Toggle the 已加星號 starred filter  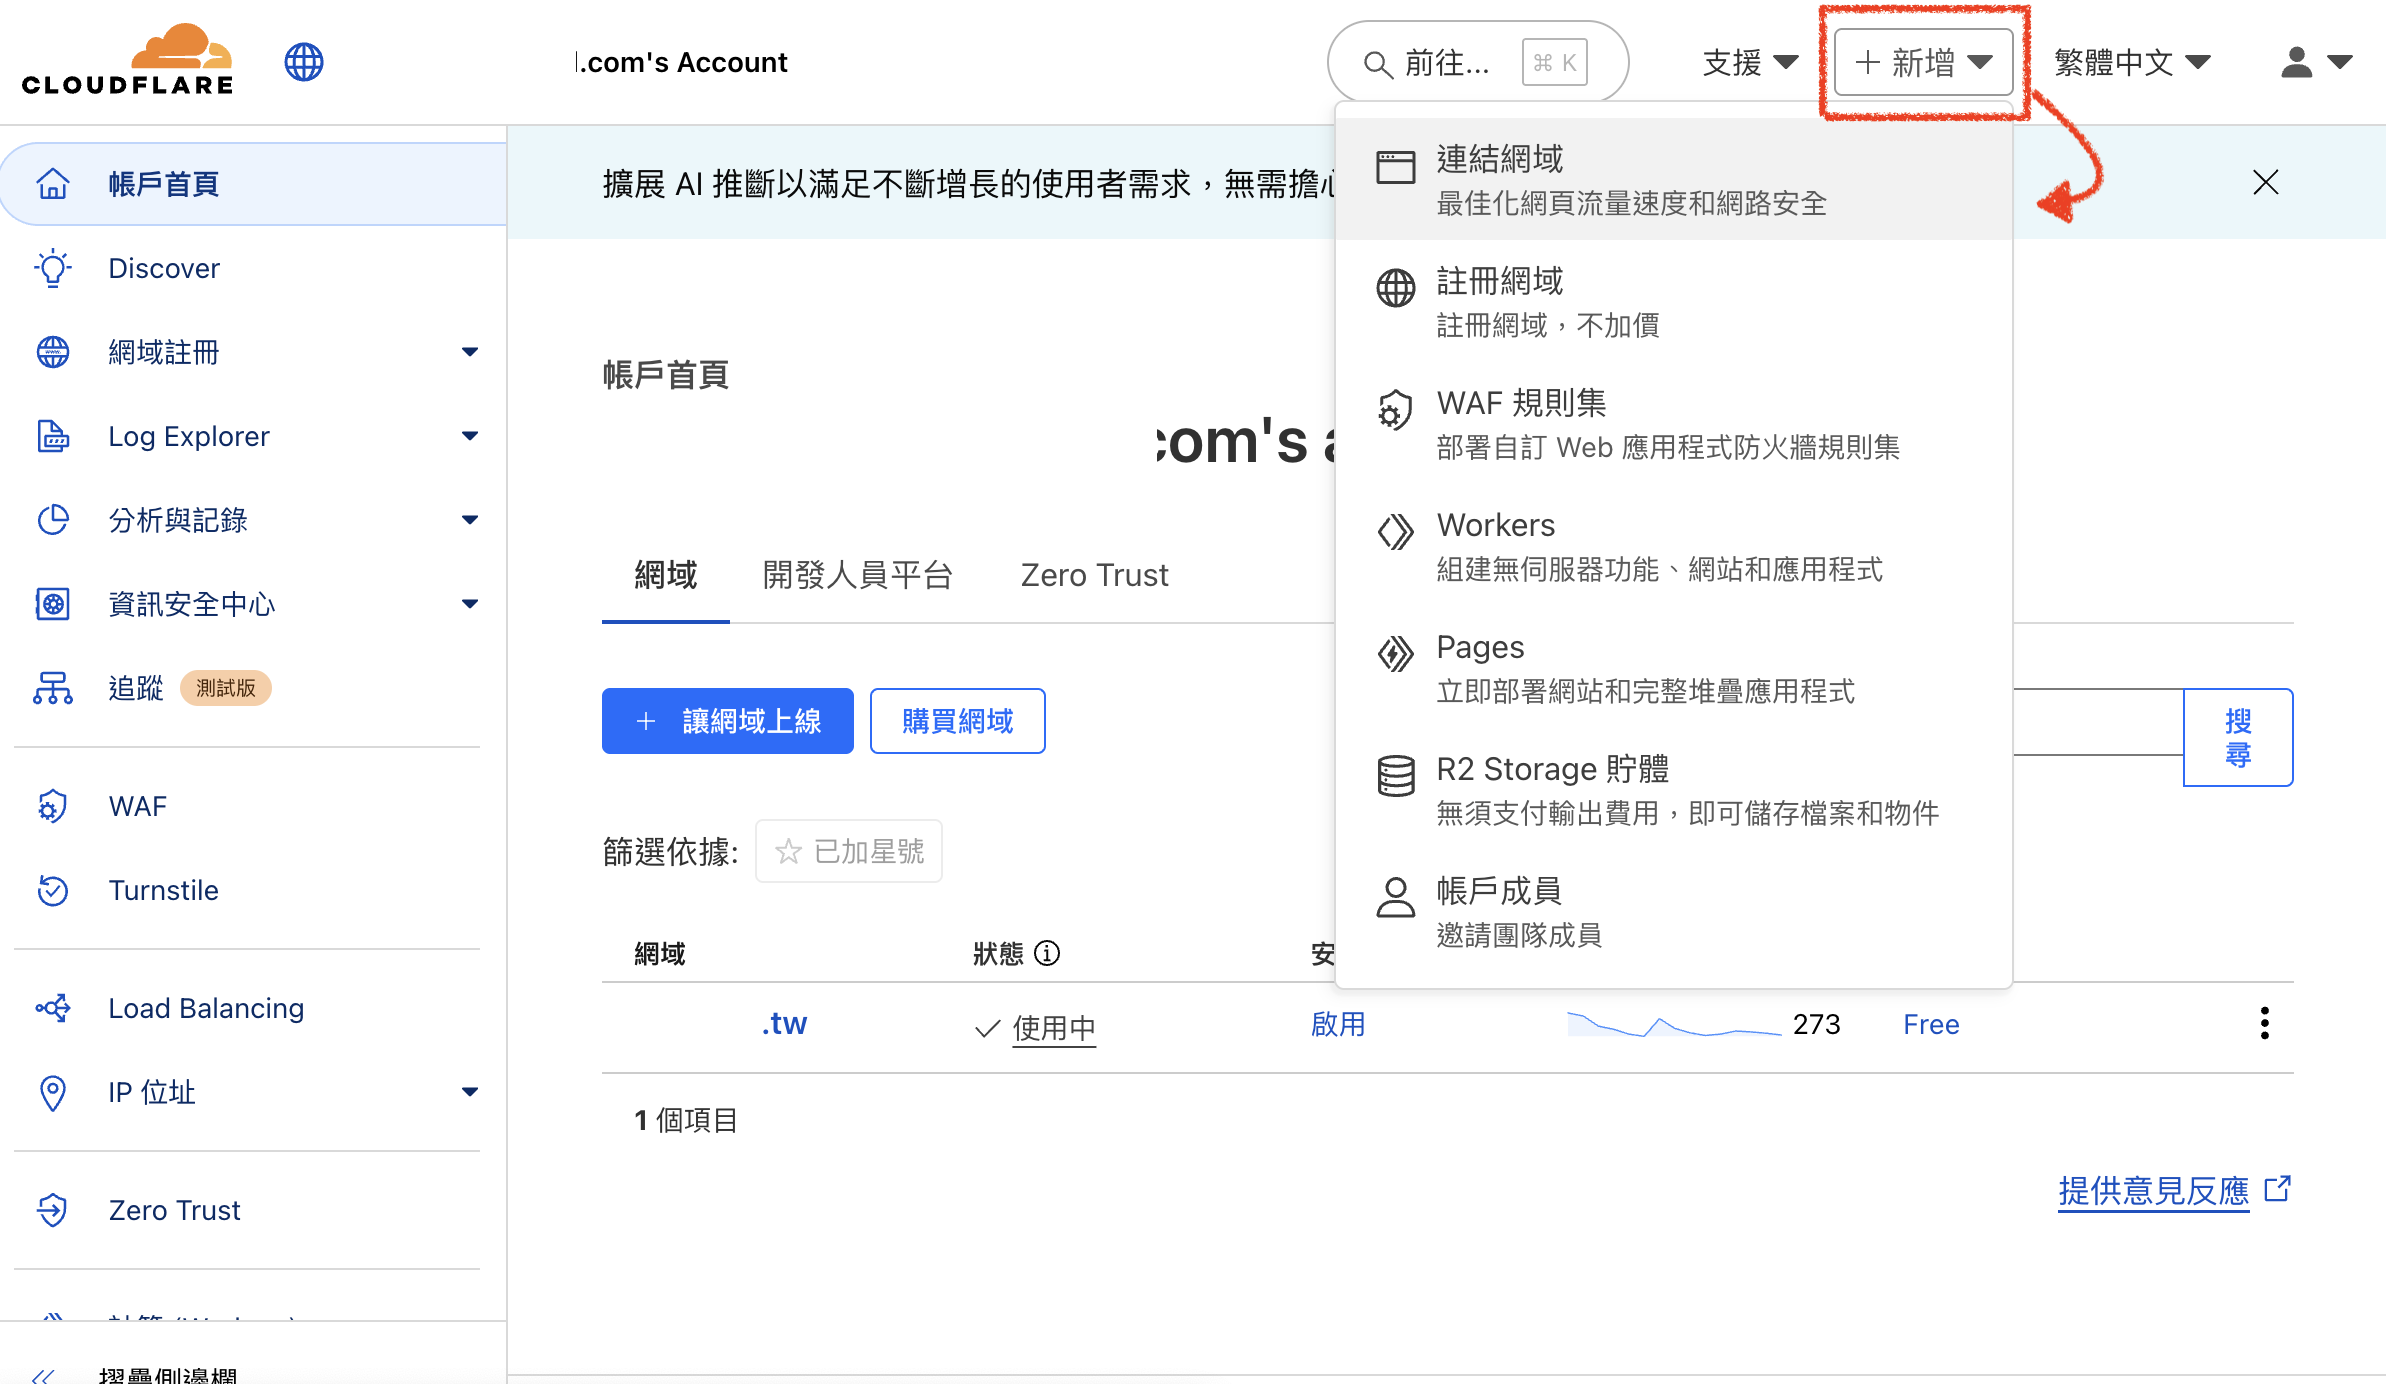pos(849,851)
